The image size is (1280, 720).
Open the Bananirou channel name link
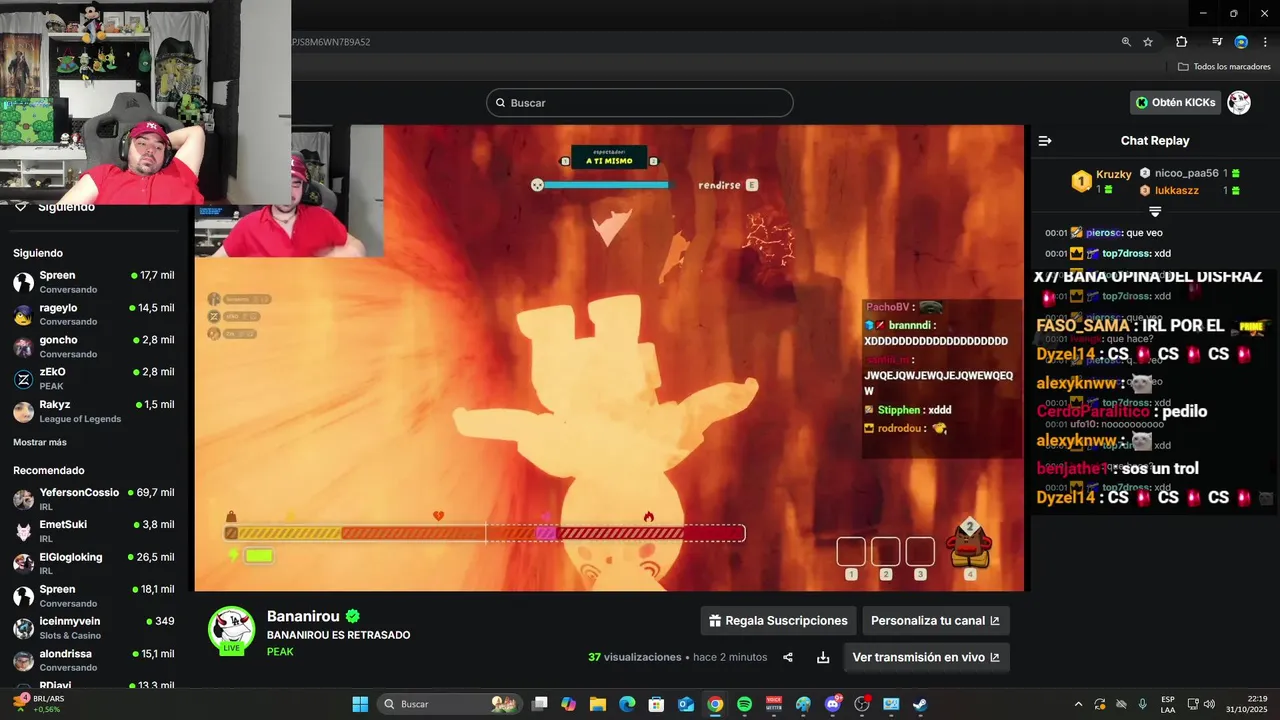pyautogui.click(x=304, y=616)
